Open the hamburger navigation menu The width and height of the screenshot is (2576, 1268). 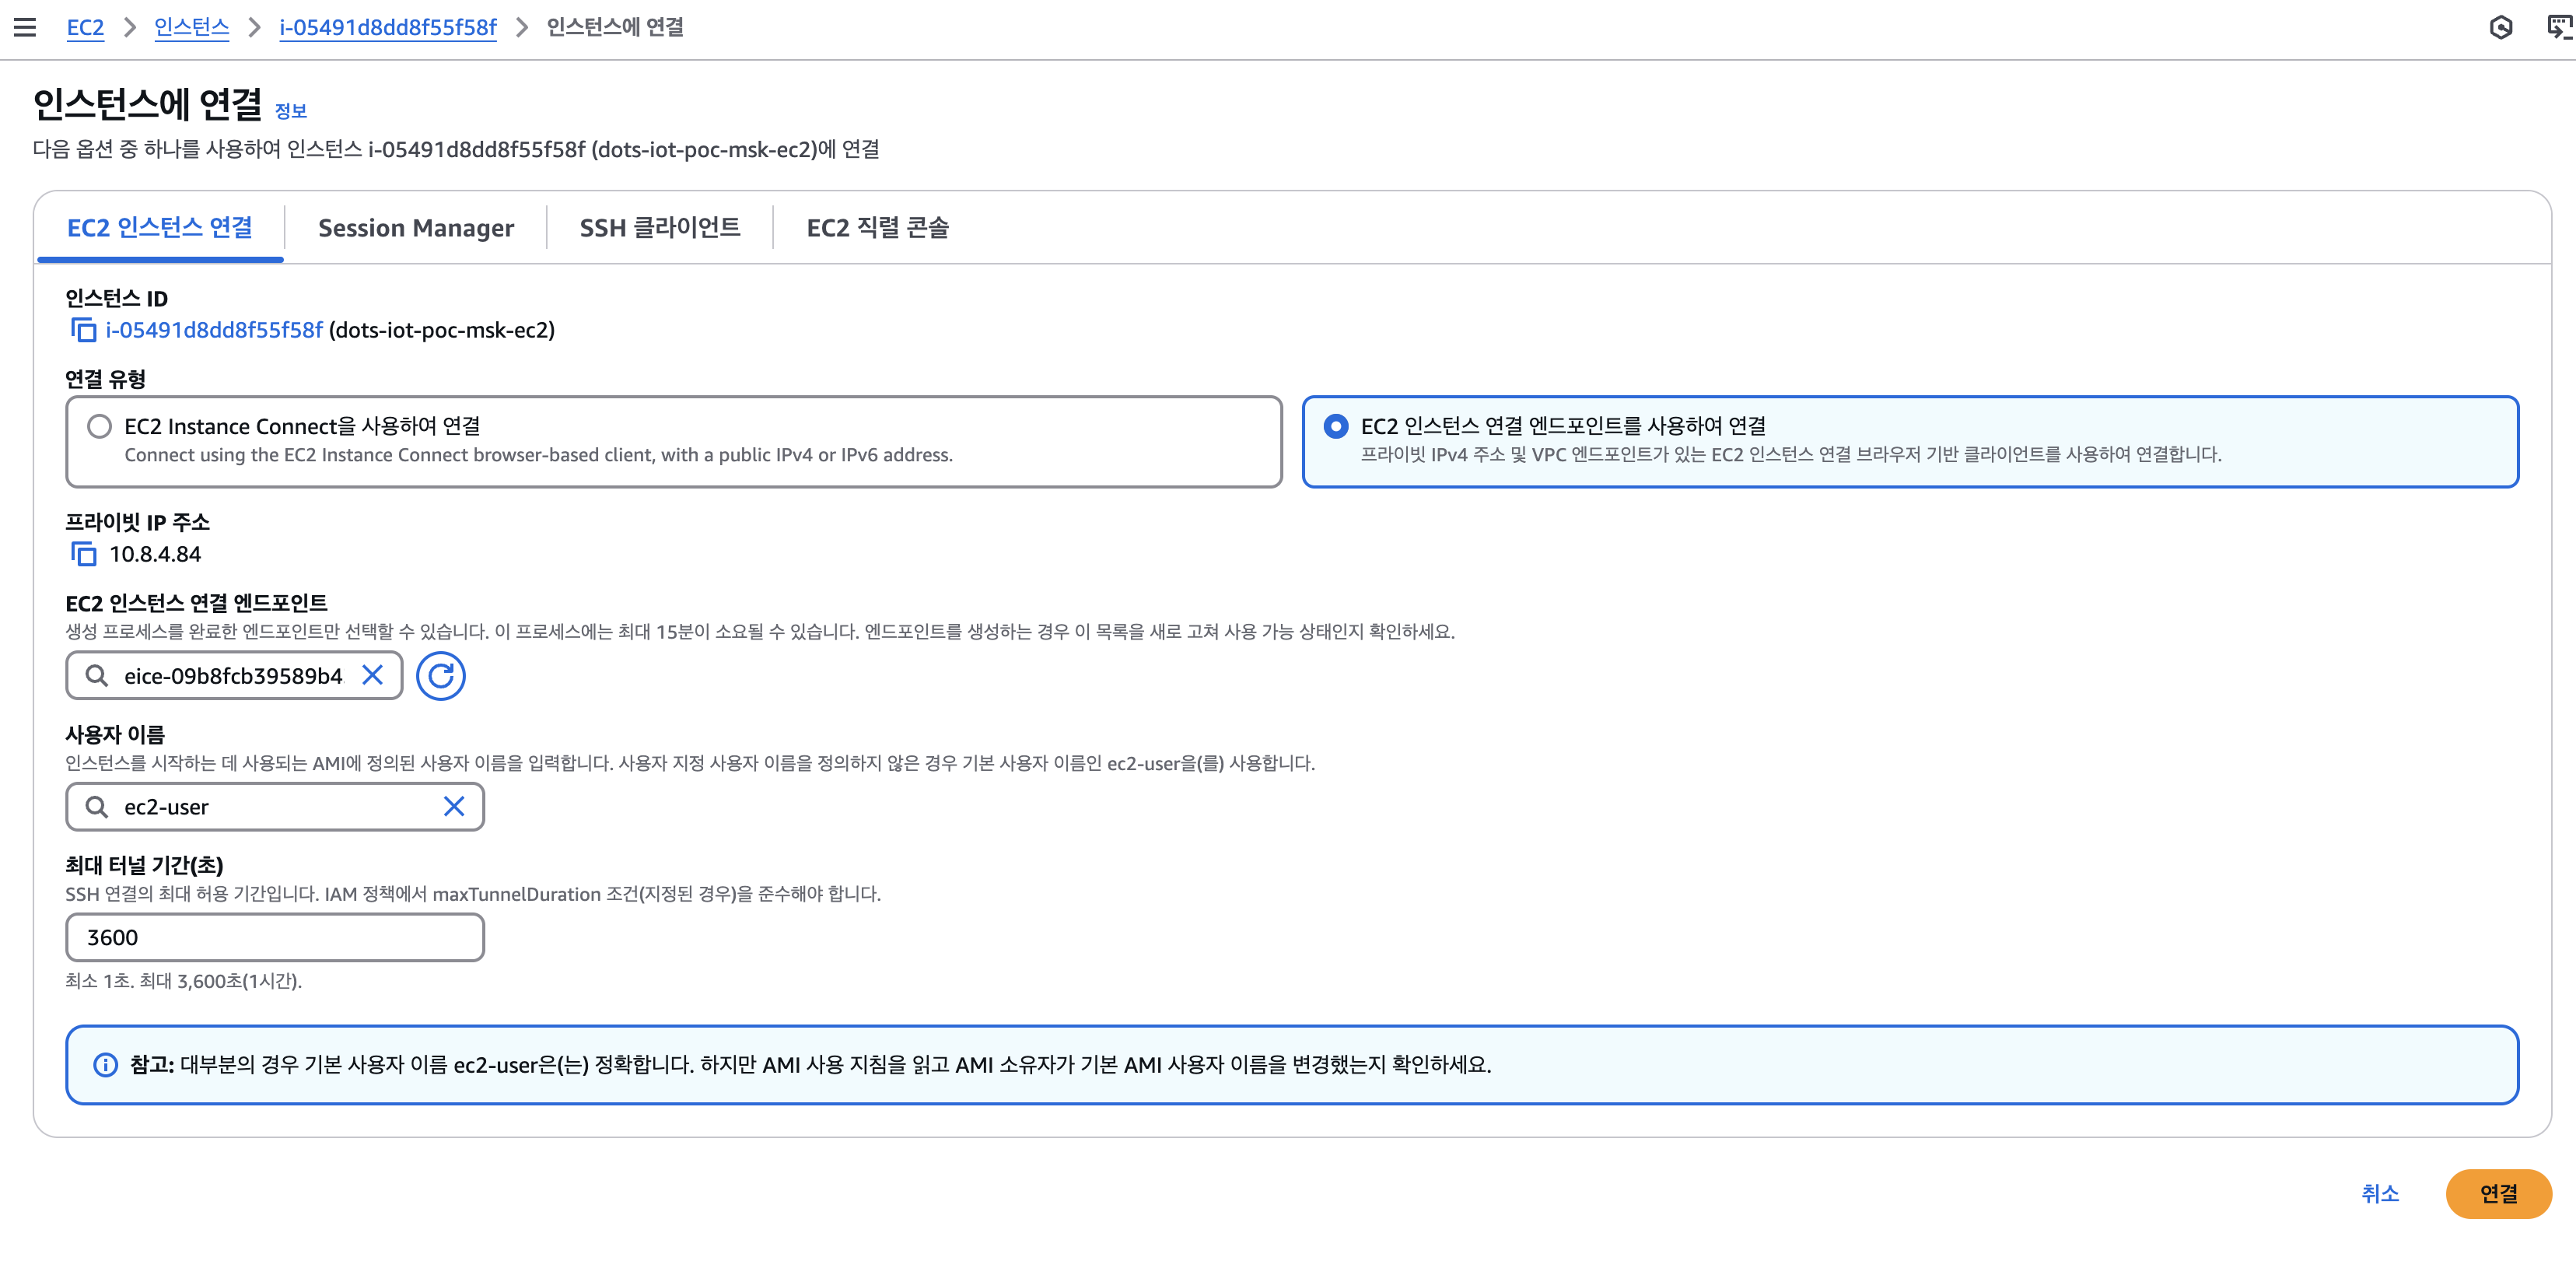click(25, 27)
